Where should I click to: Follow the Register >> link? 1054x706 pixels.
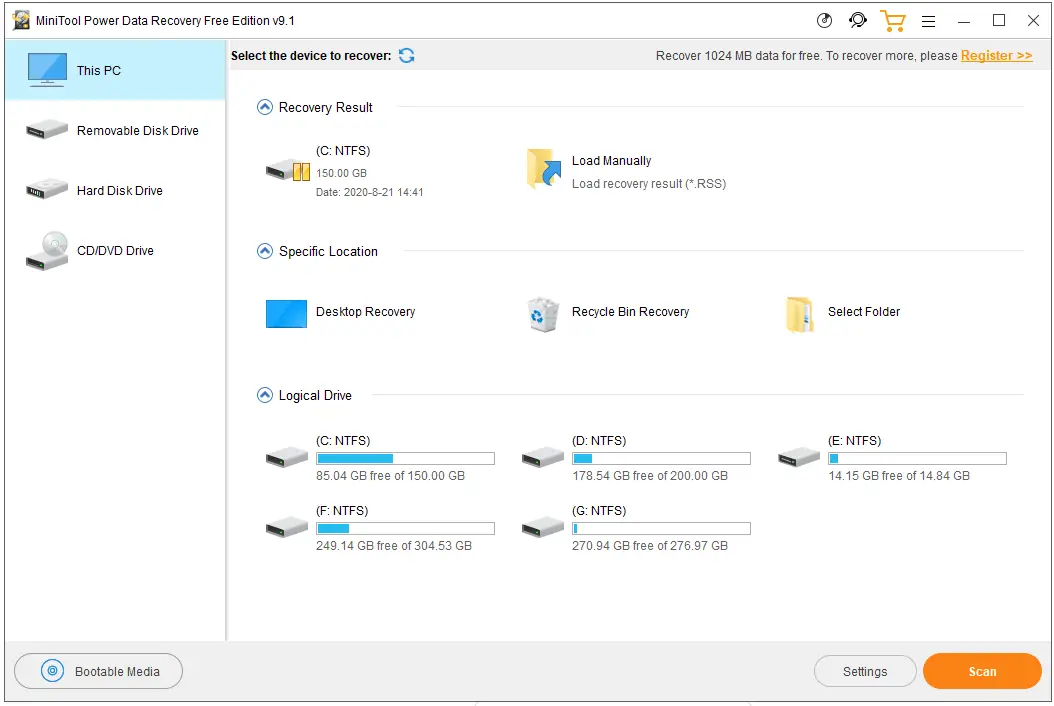pyautogui.click(x=996, y=56)
